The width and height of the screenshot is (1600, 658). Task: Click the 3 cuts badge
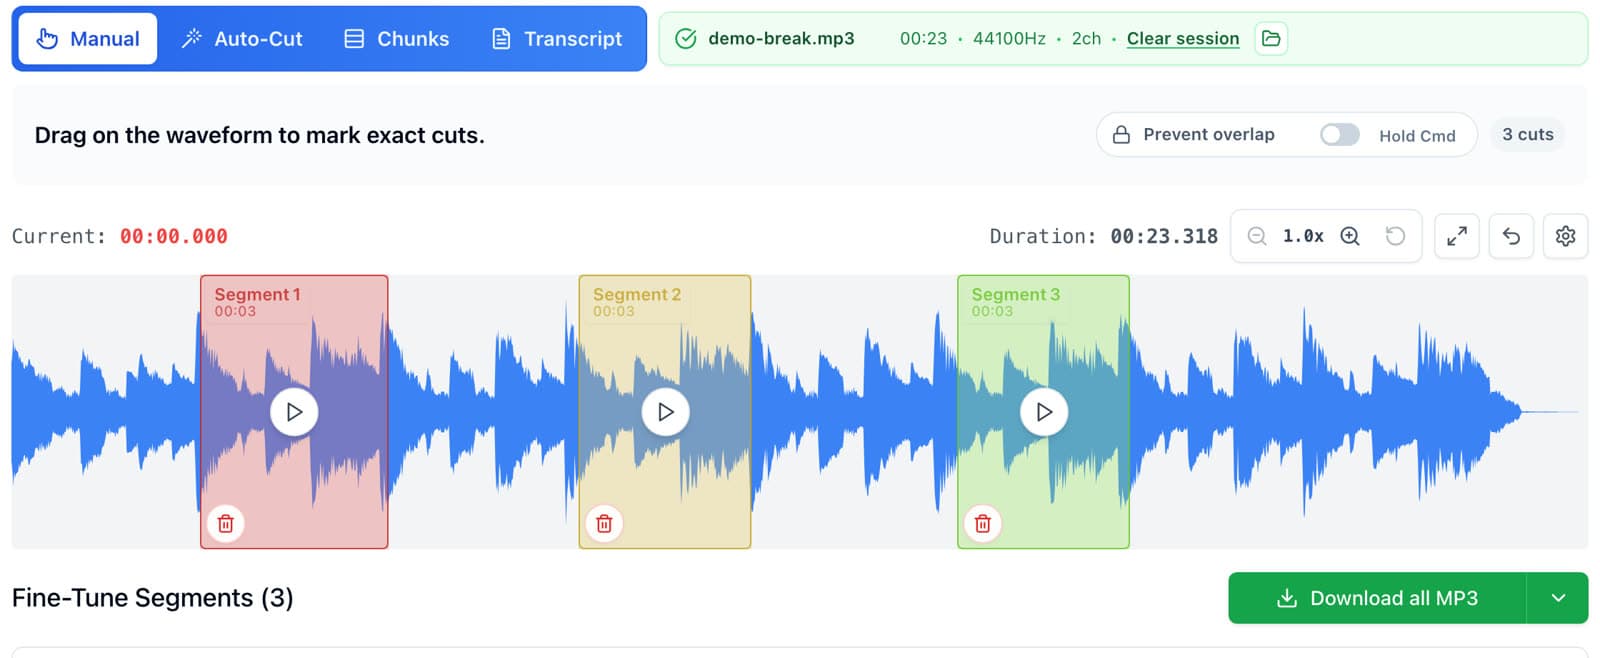click(x=1528, y=135)
